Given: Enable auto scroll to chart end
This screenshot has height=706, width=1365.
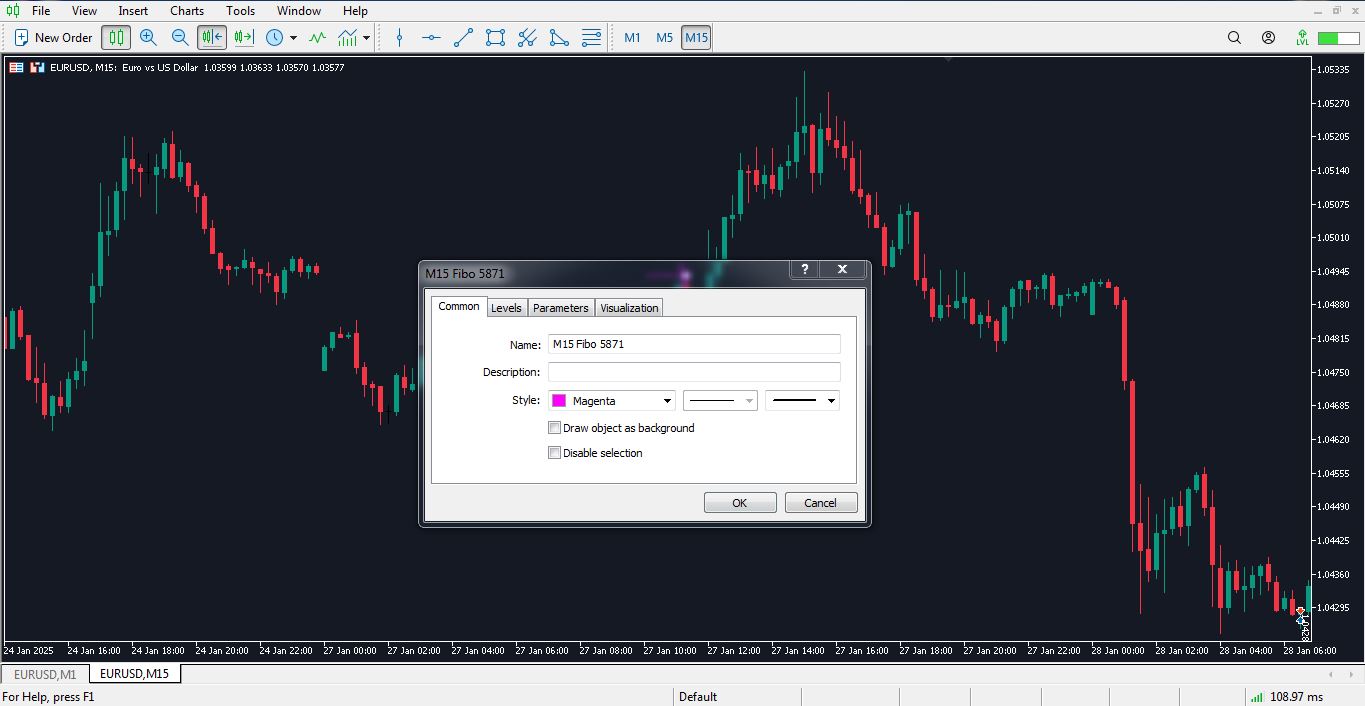Looking at the screenshot, I should point(211,37).
